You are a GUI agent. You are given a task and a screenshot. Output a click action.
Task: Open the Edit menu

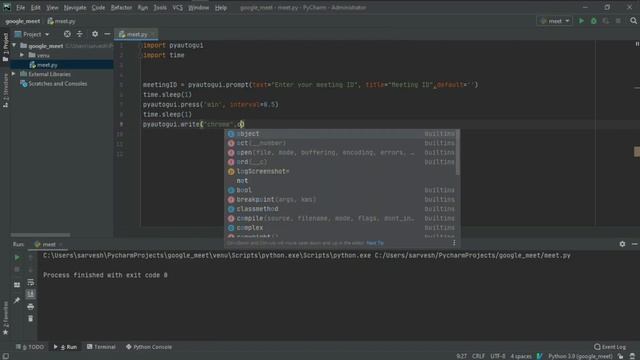pyautogui.click(x=36, y=7)
